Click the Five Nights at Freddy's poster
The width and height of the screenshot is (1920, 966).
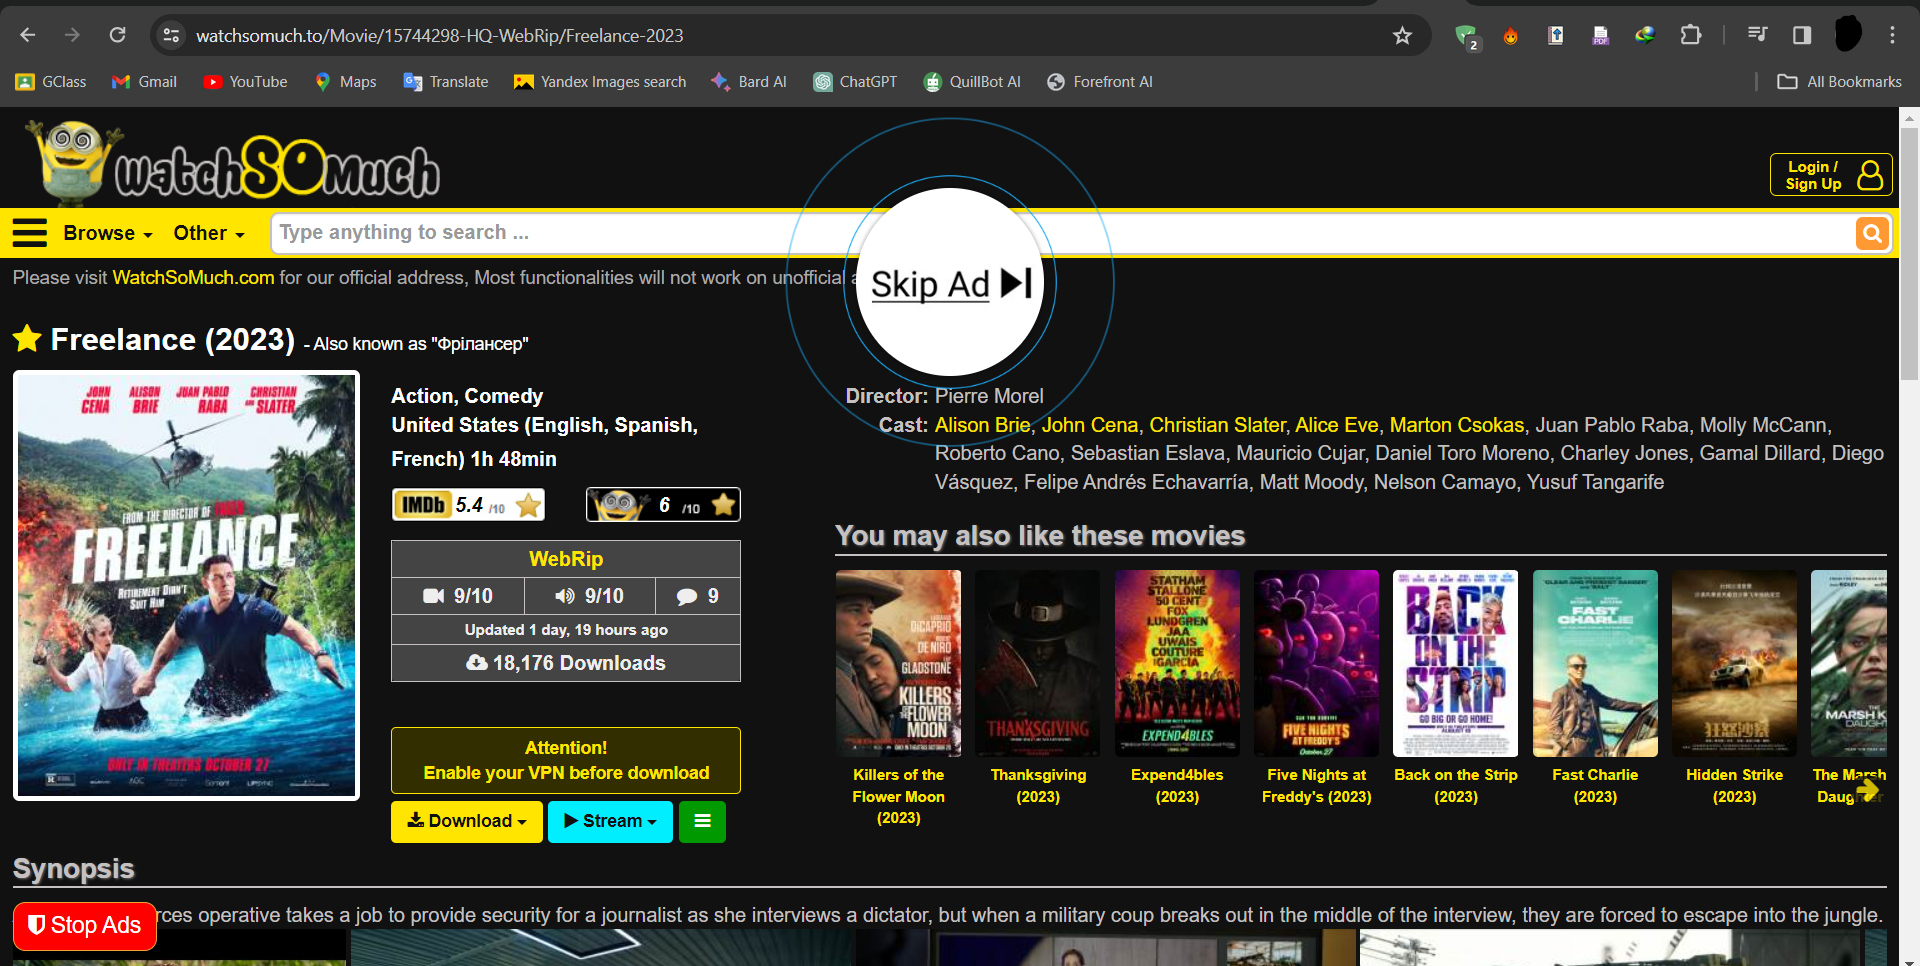(1316, 663)
